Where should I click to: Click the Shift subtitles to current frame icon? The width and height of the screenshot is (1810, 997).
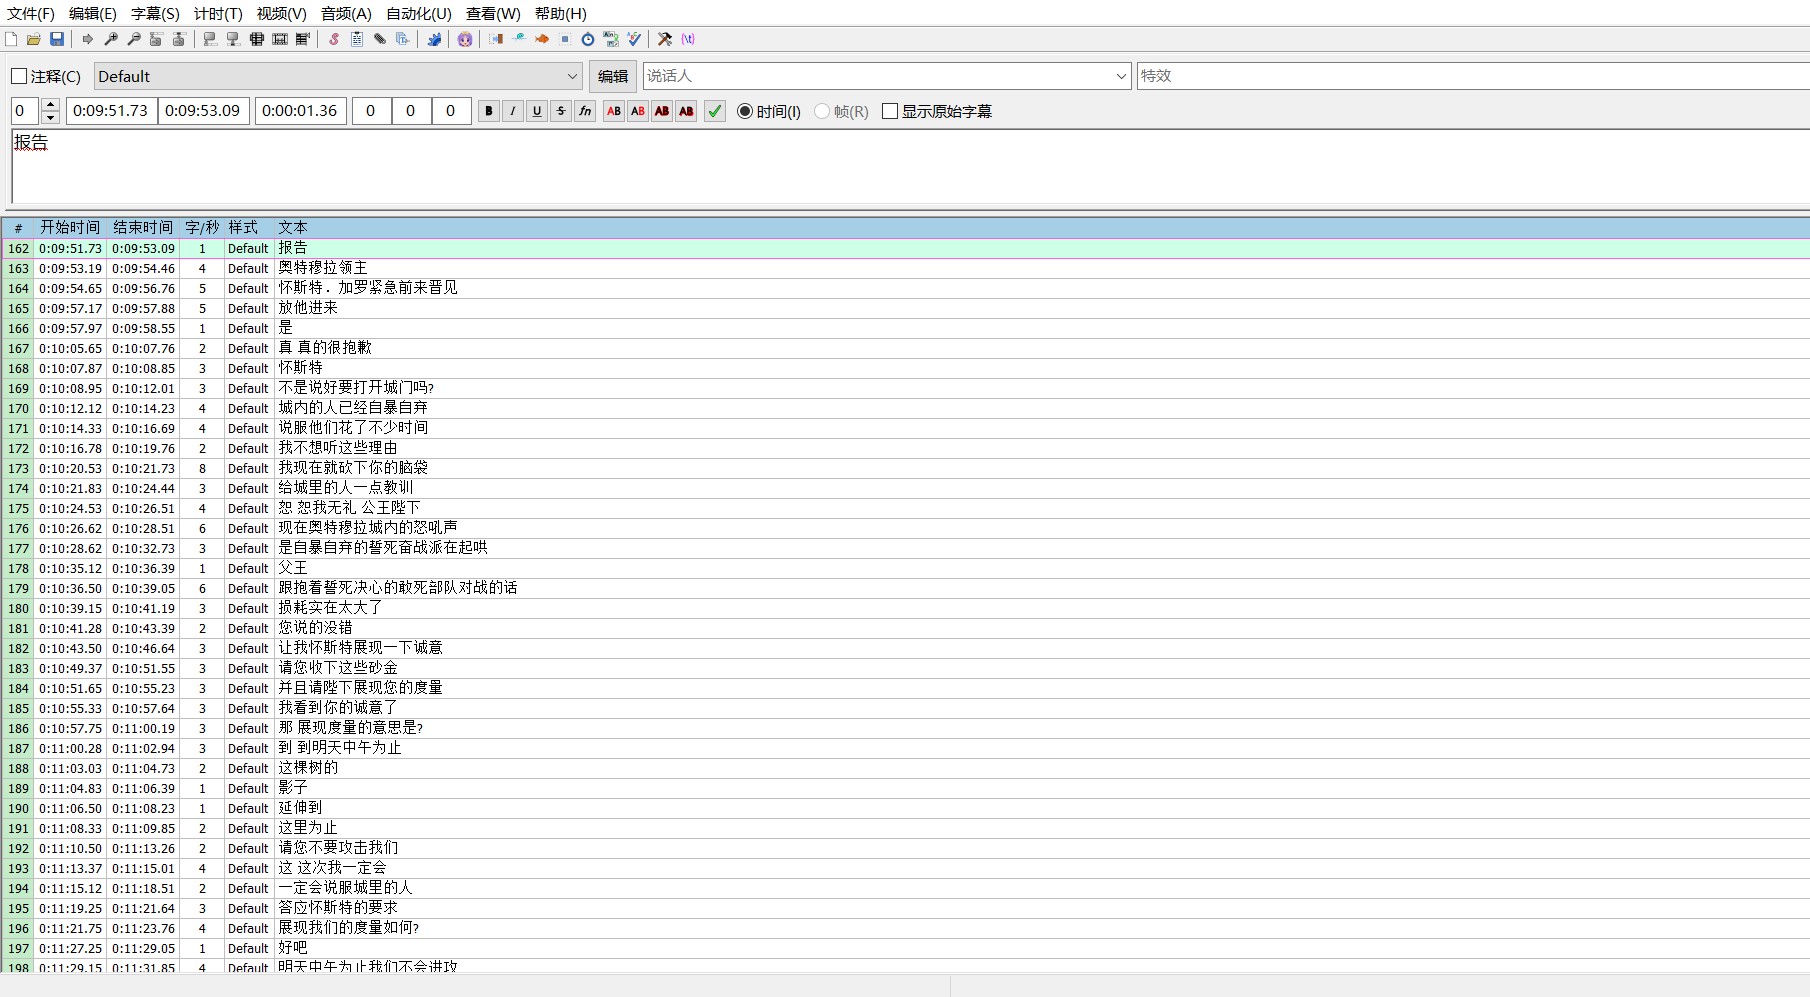[x=303, y=39]
